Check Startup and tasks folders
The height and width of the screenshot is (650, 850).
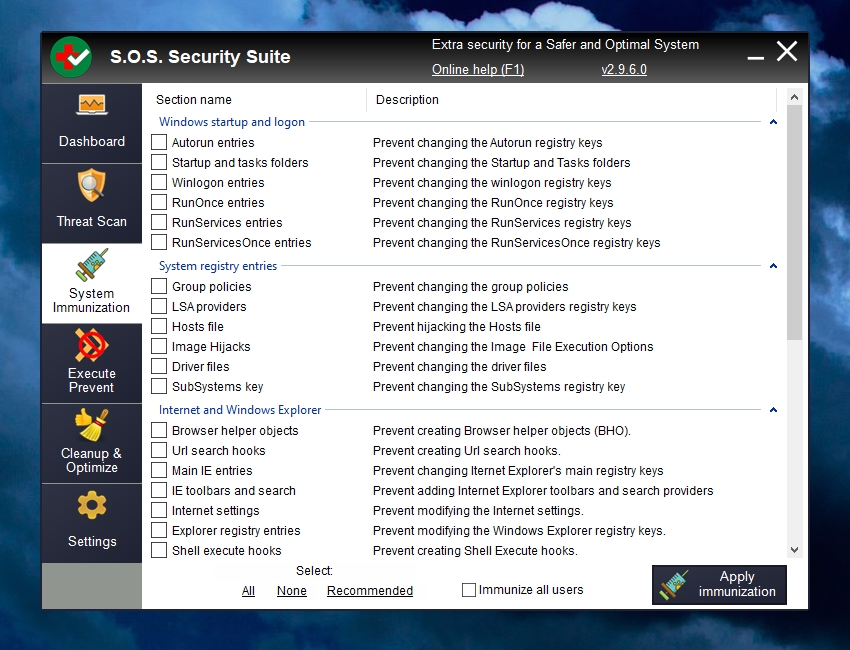pyautogui.click(x=159, y=162)
